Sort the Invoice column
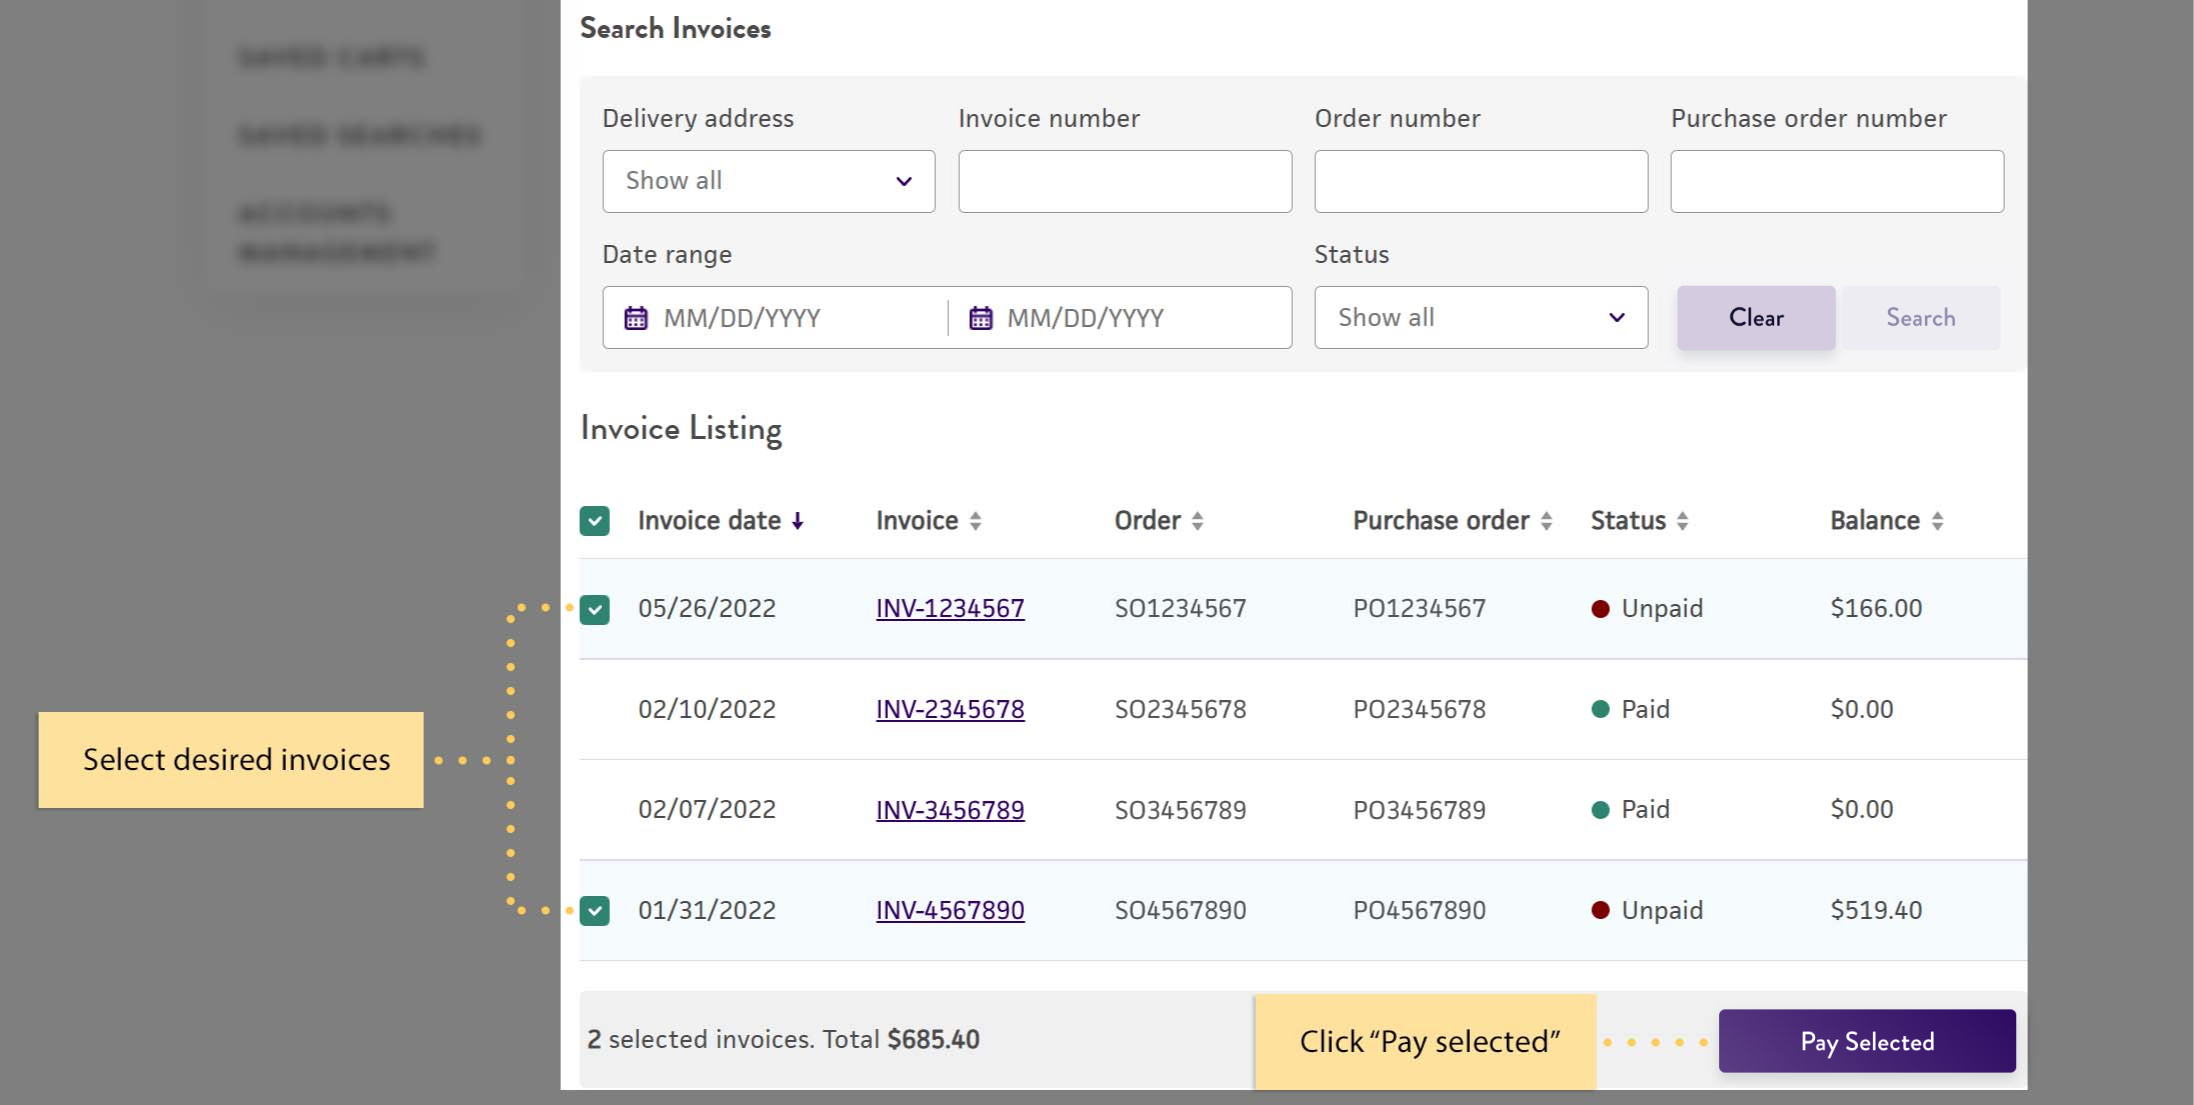This screenshot has width=2194, height=1105. (x=975, y=521)
